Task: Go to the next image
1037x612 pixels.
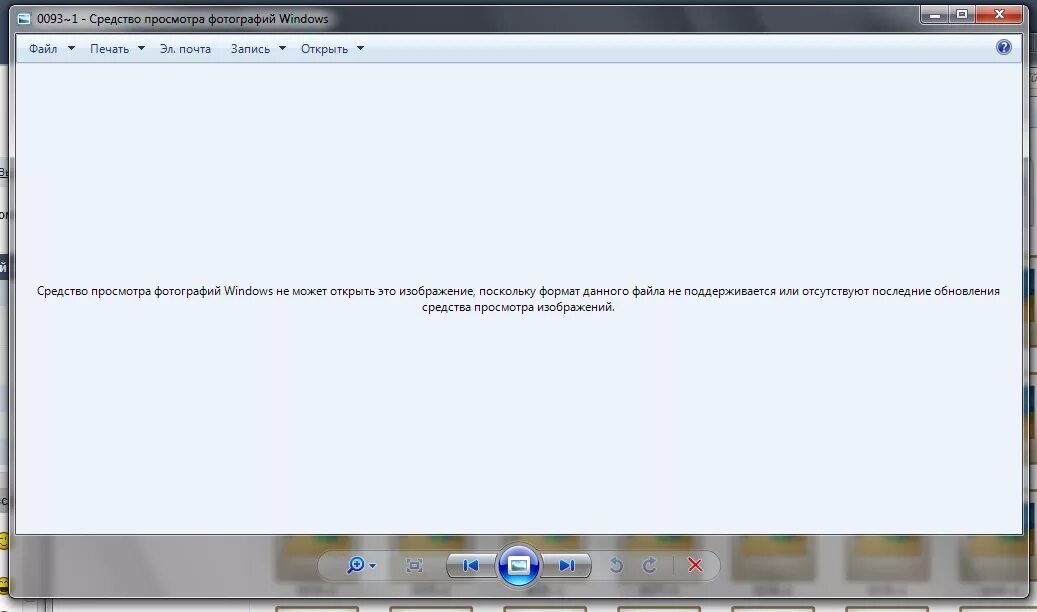Action: 566,565
